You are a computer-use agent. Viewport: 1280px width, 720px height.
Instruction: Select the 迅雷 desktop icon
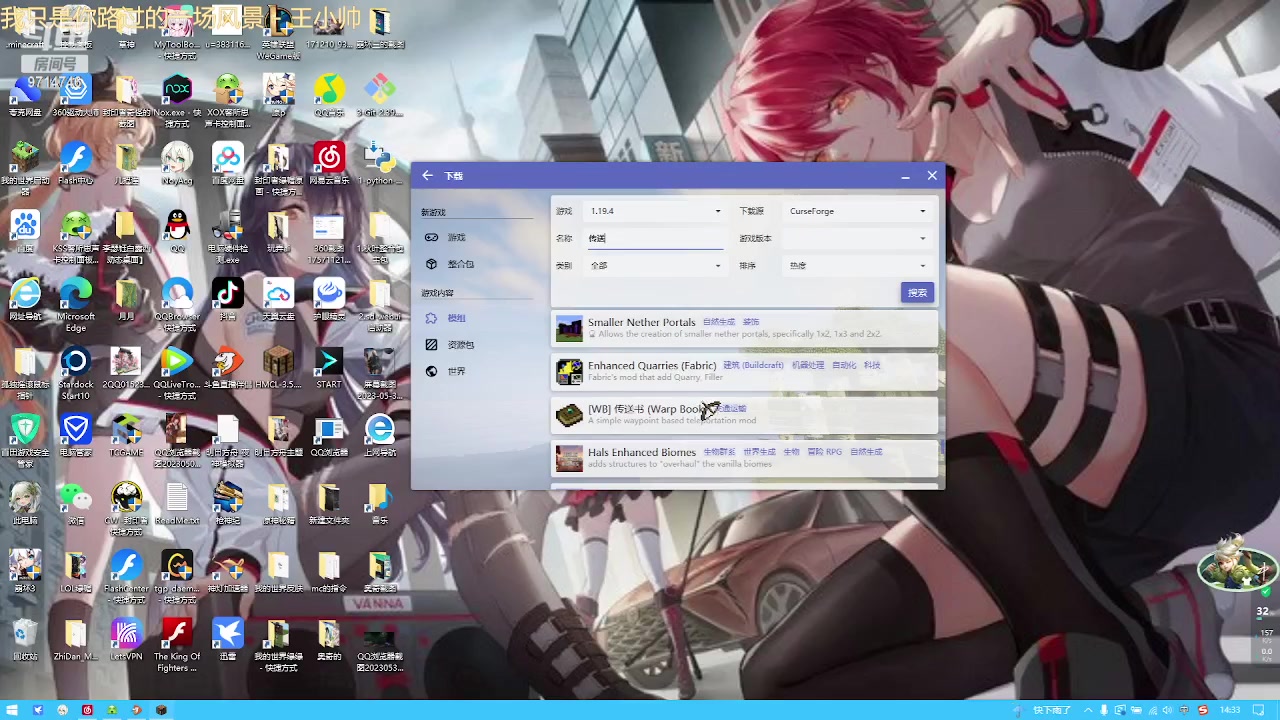[228, 641]
